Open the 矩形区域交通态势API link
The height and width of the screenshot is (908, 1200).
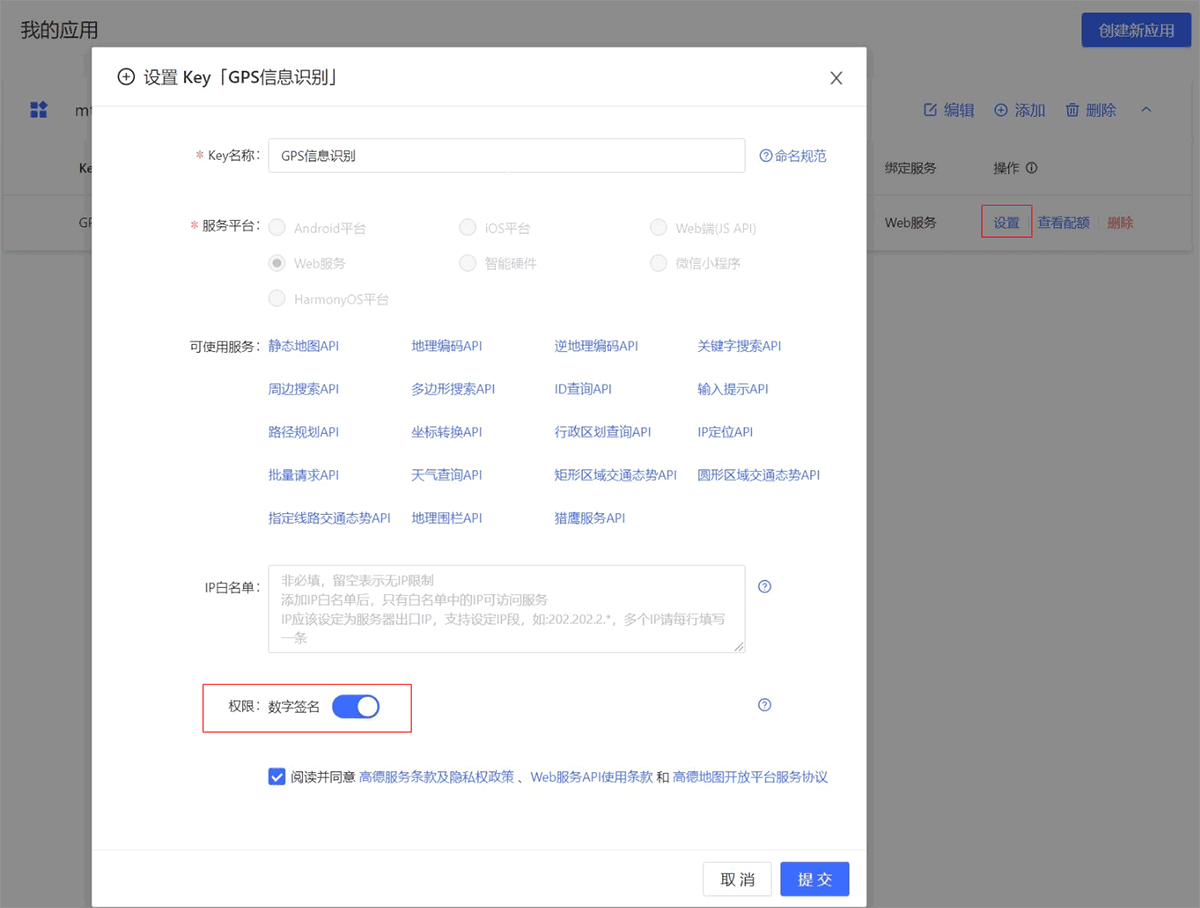click(x=616, y=475)
